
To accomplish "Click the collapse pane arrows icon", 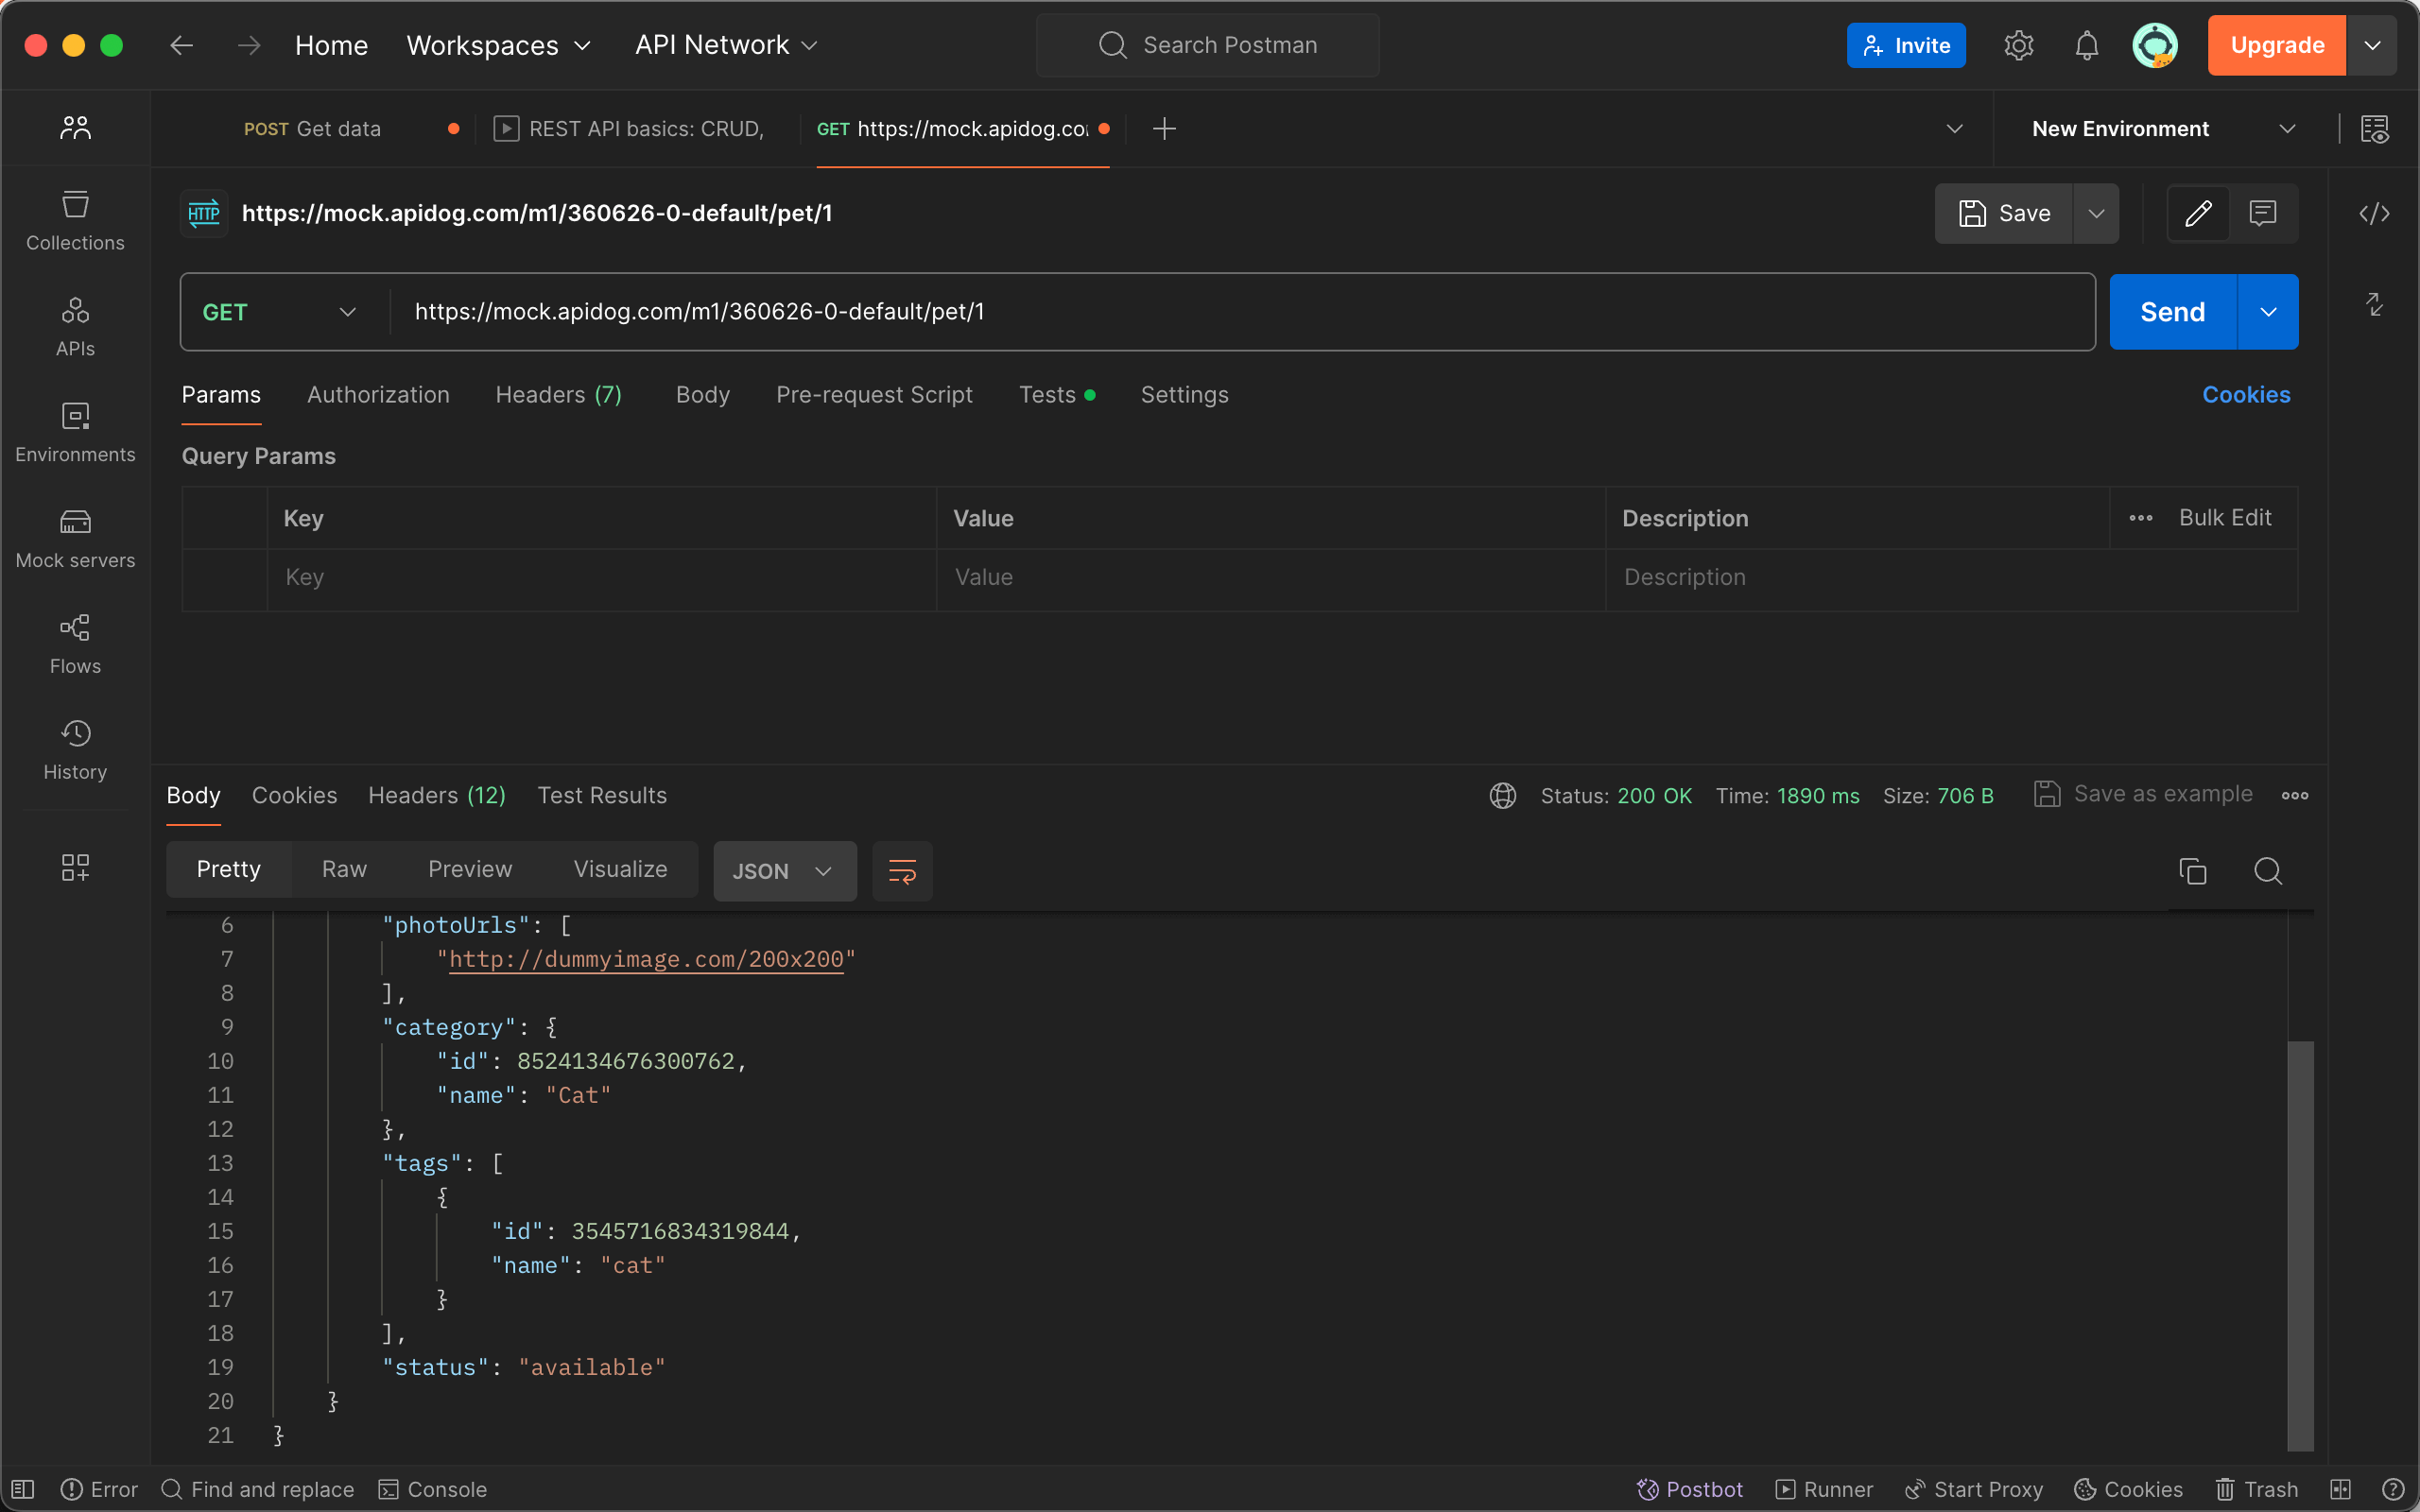I will (2374, 304).
